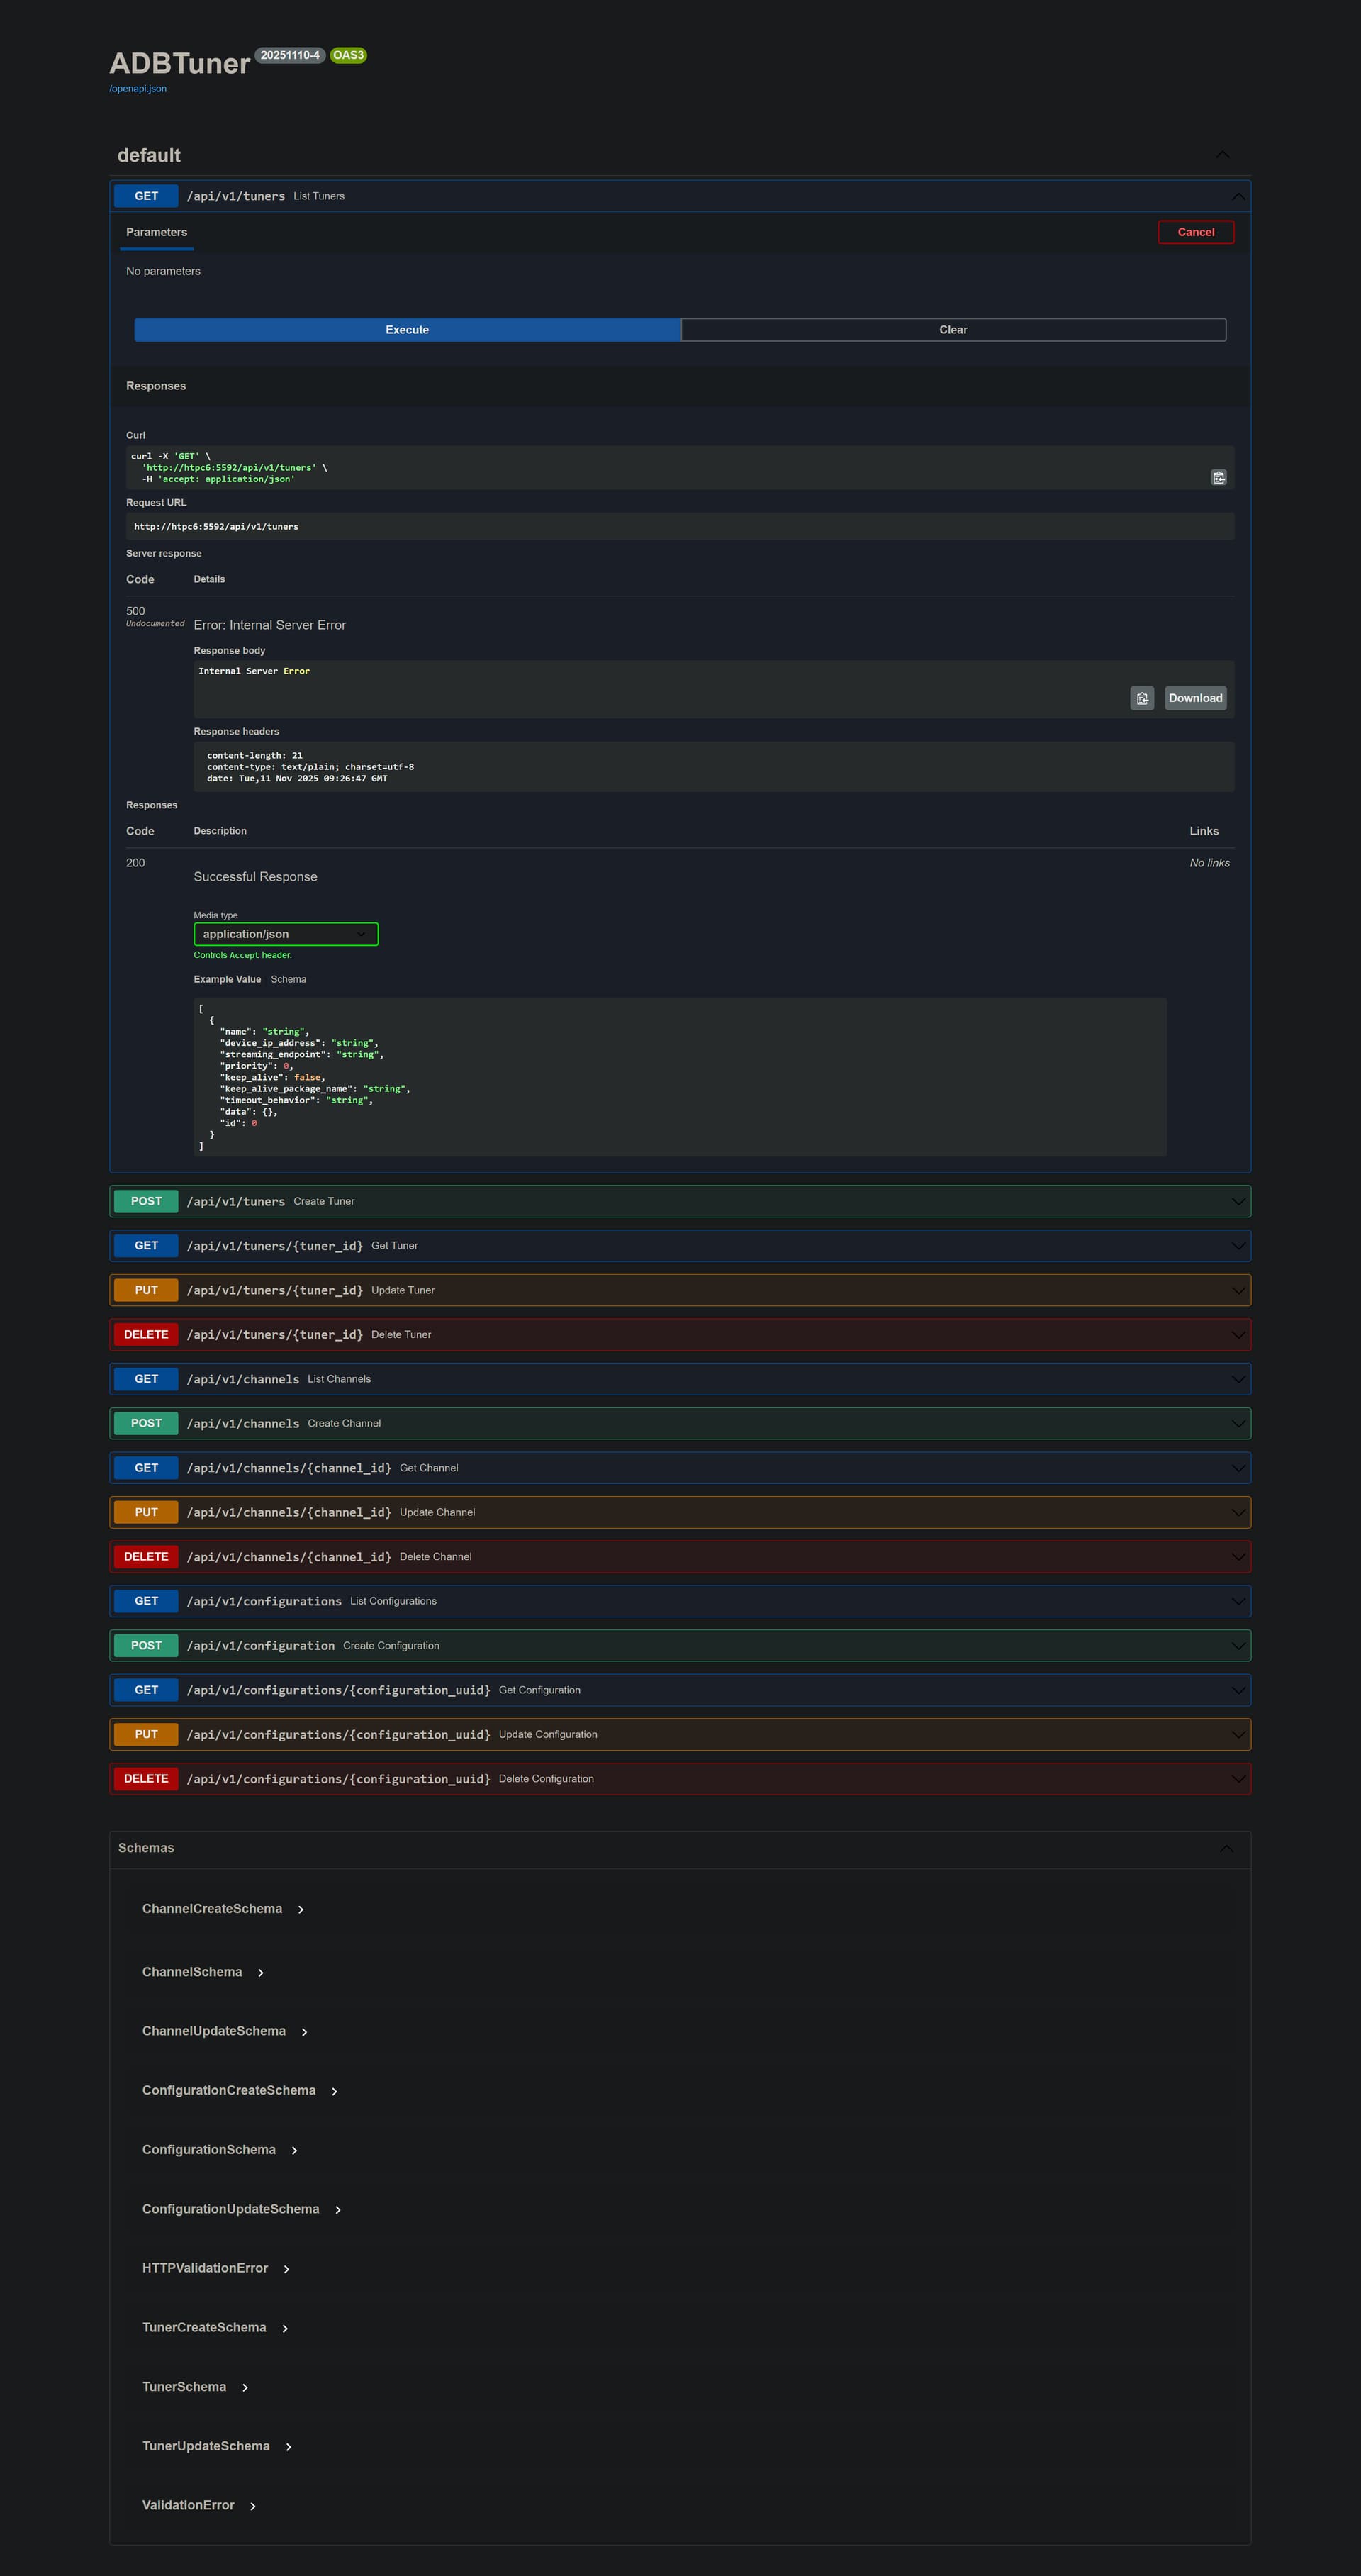Open the application/json media type dropdown
This screenshot has width=1361, height=2576.
(286, 934)
